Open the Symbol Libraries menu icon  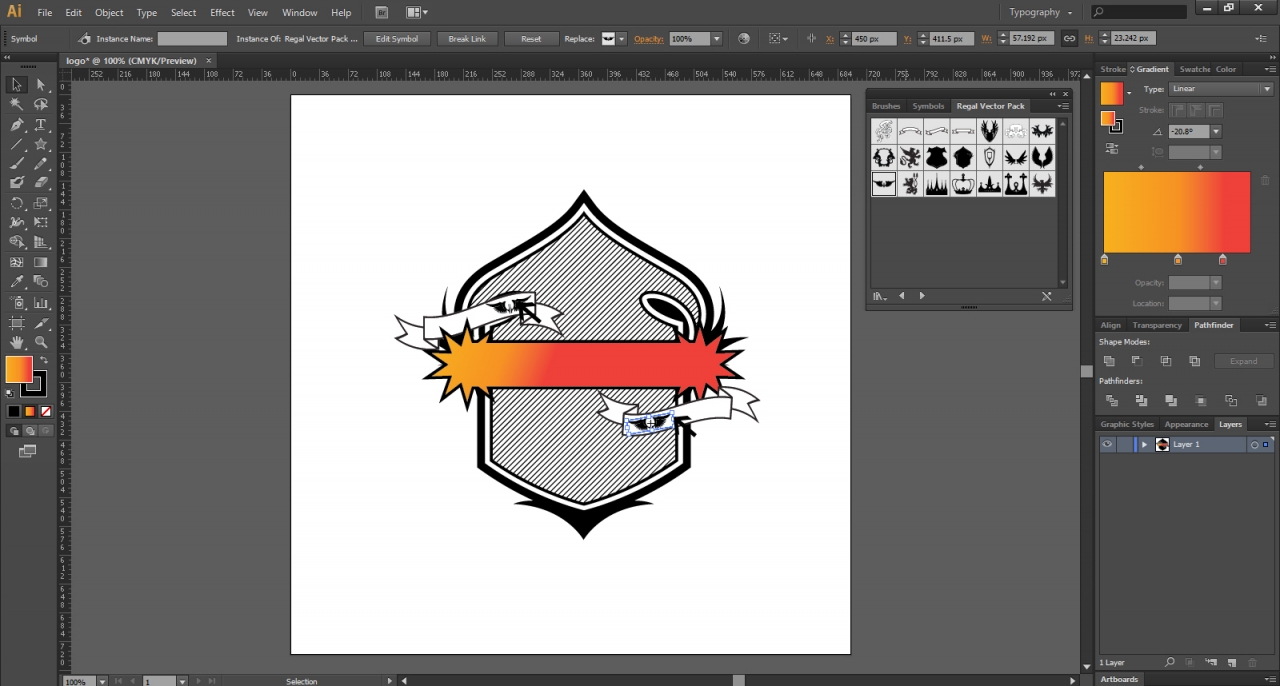[x=879, y=296]
